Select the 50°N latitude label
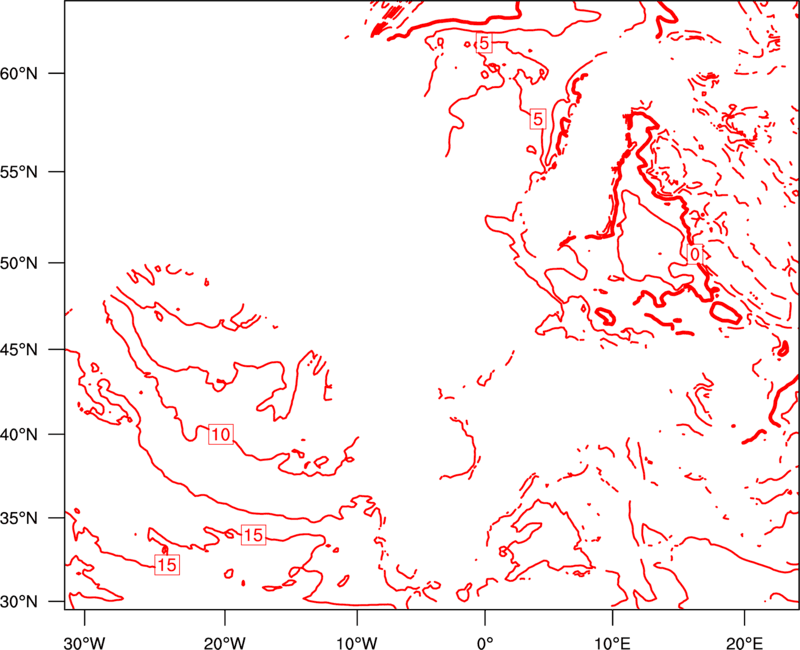Image resolution: width=800 pixels, height=650 pixels. (x=19, y=263)
